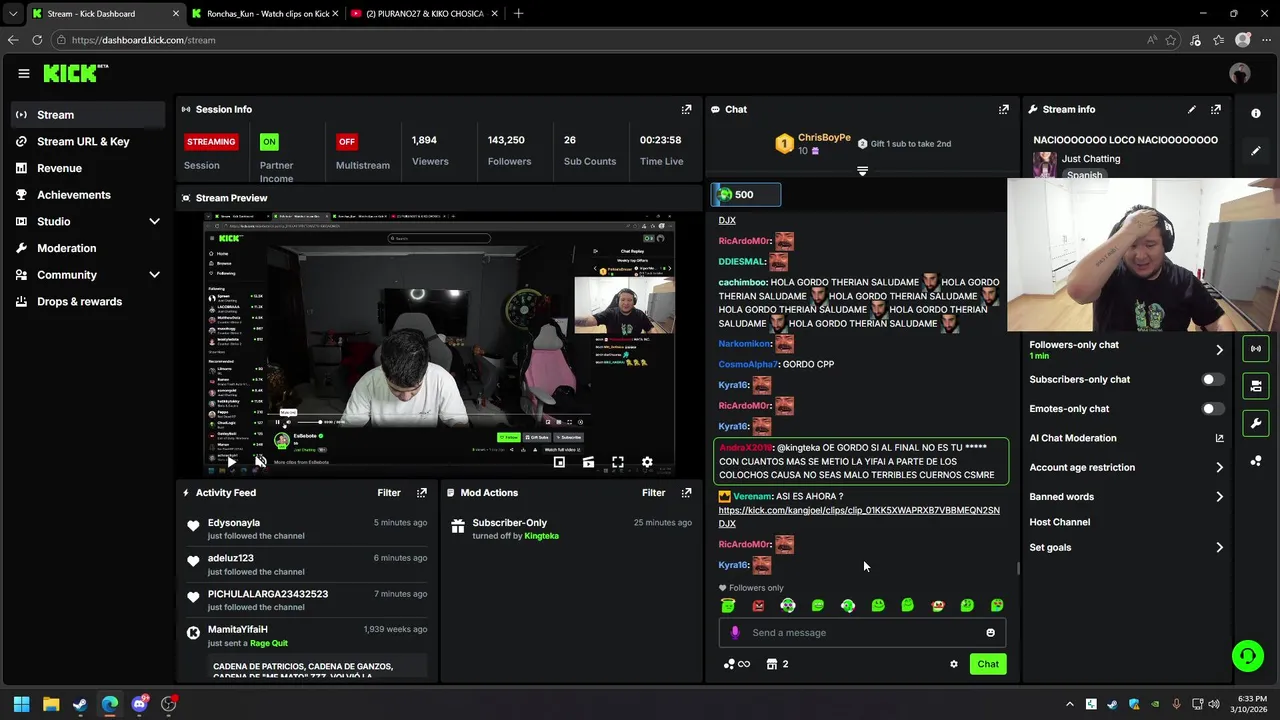Edit stream info with pencil icon
The height and width of the screenshot is (720, 1280).
(x=1191, y=109)
